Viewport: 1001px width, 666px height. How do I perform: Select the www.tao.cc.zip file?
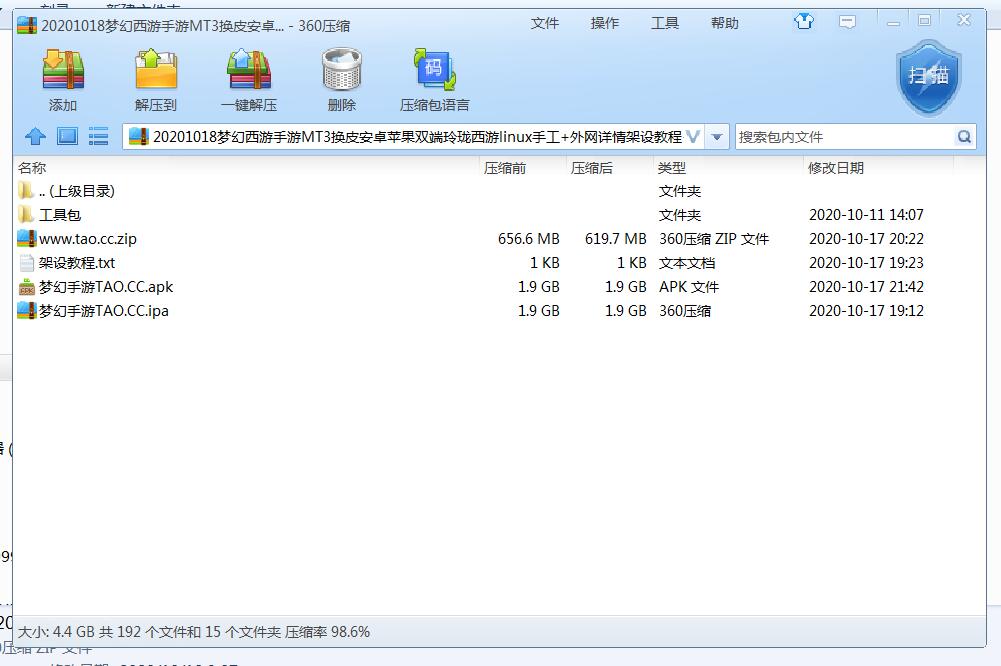point(87,239)
